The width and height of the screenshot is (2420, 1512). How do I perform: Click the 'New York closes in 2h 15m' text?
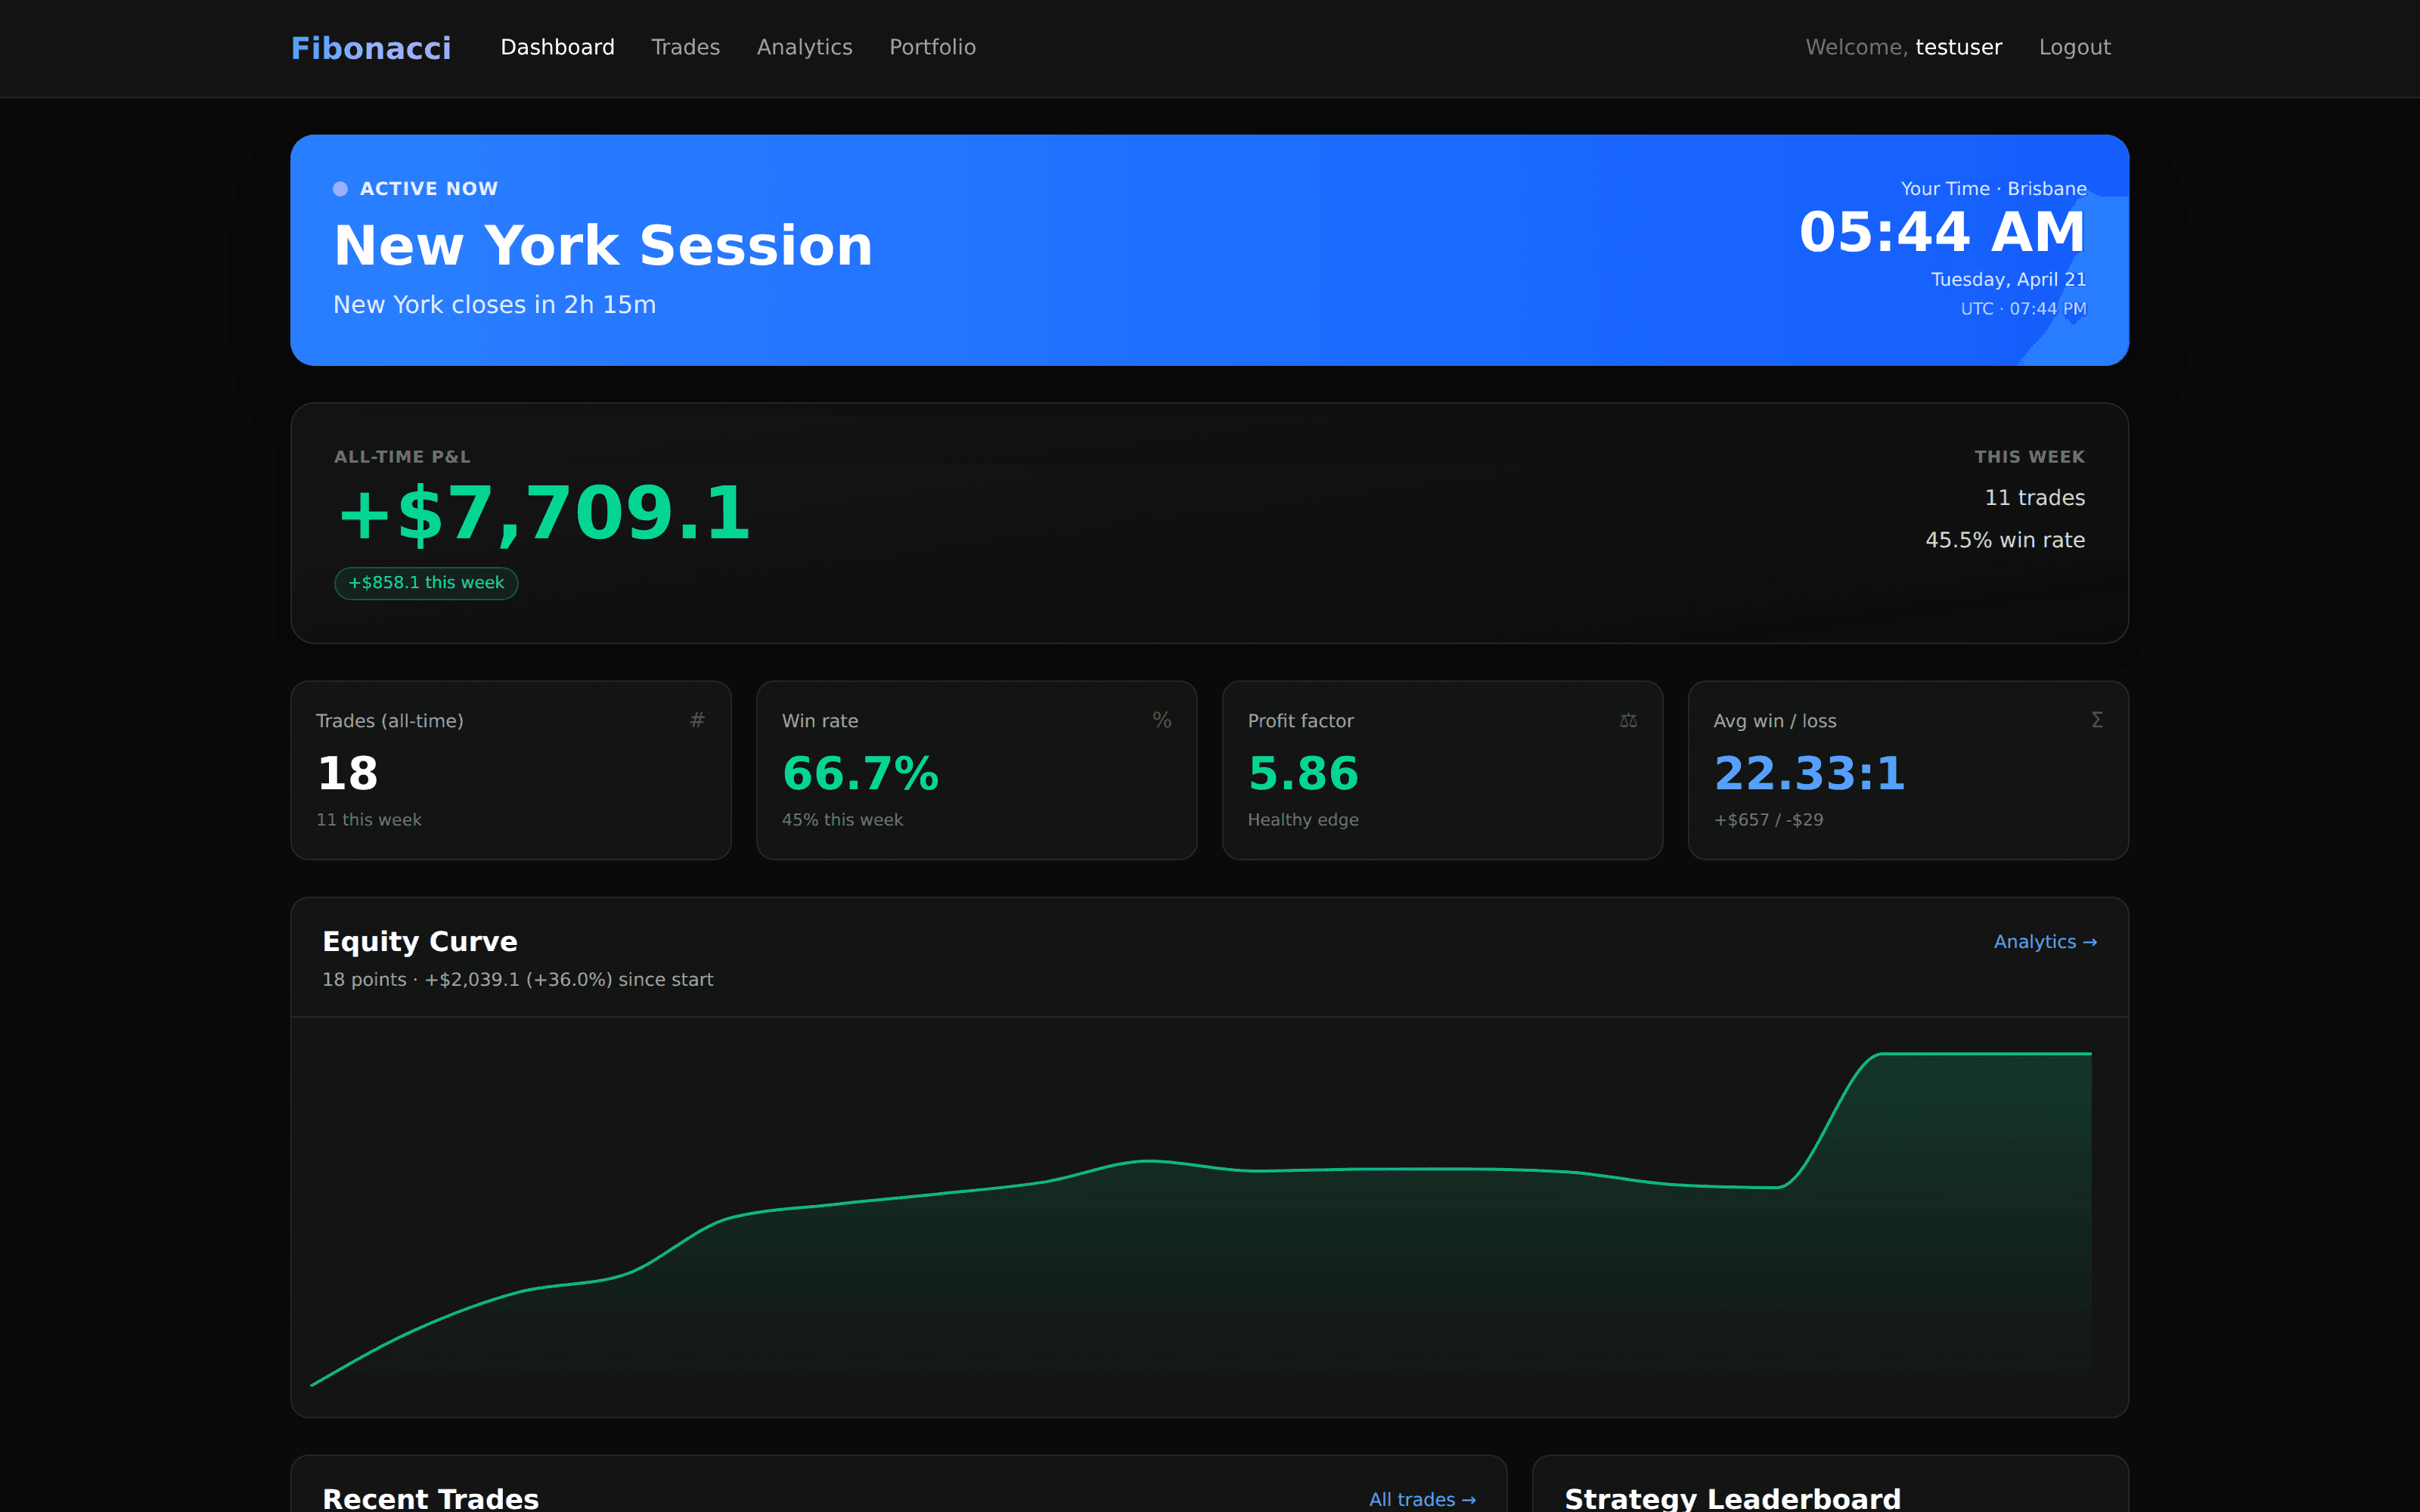tap(494, 305)
